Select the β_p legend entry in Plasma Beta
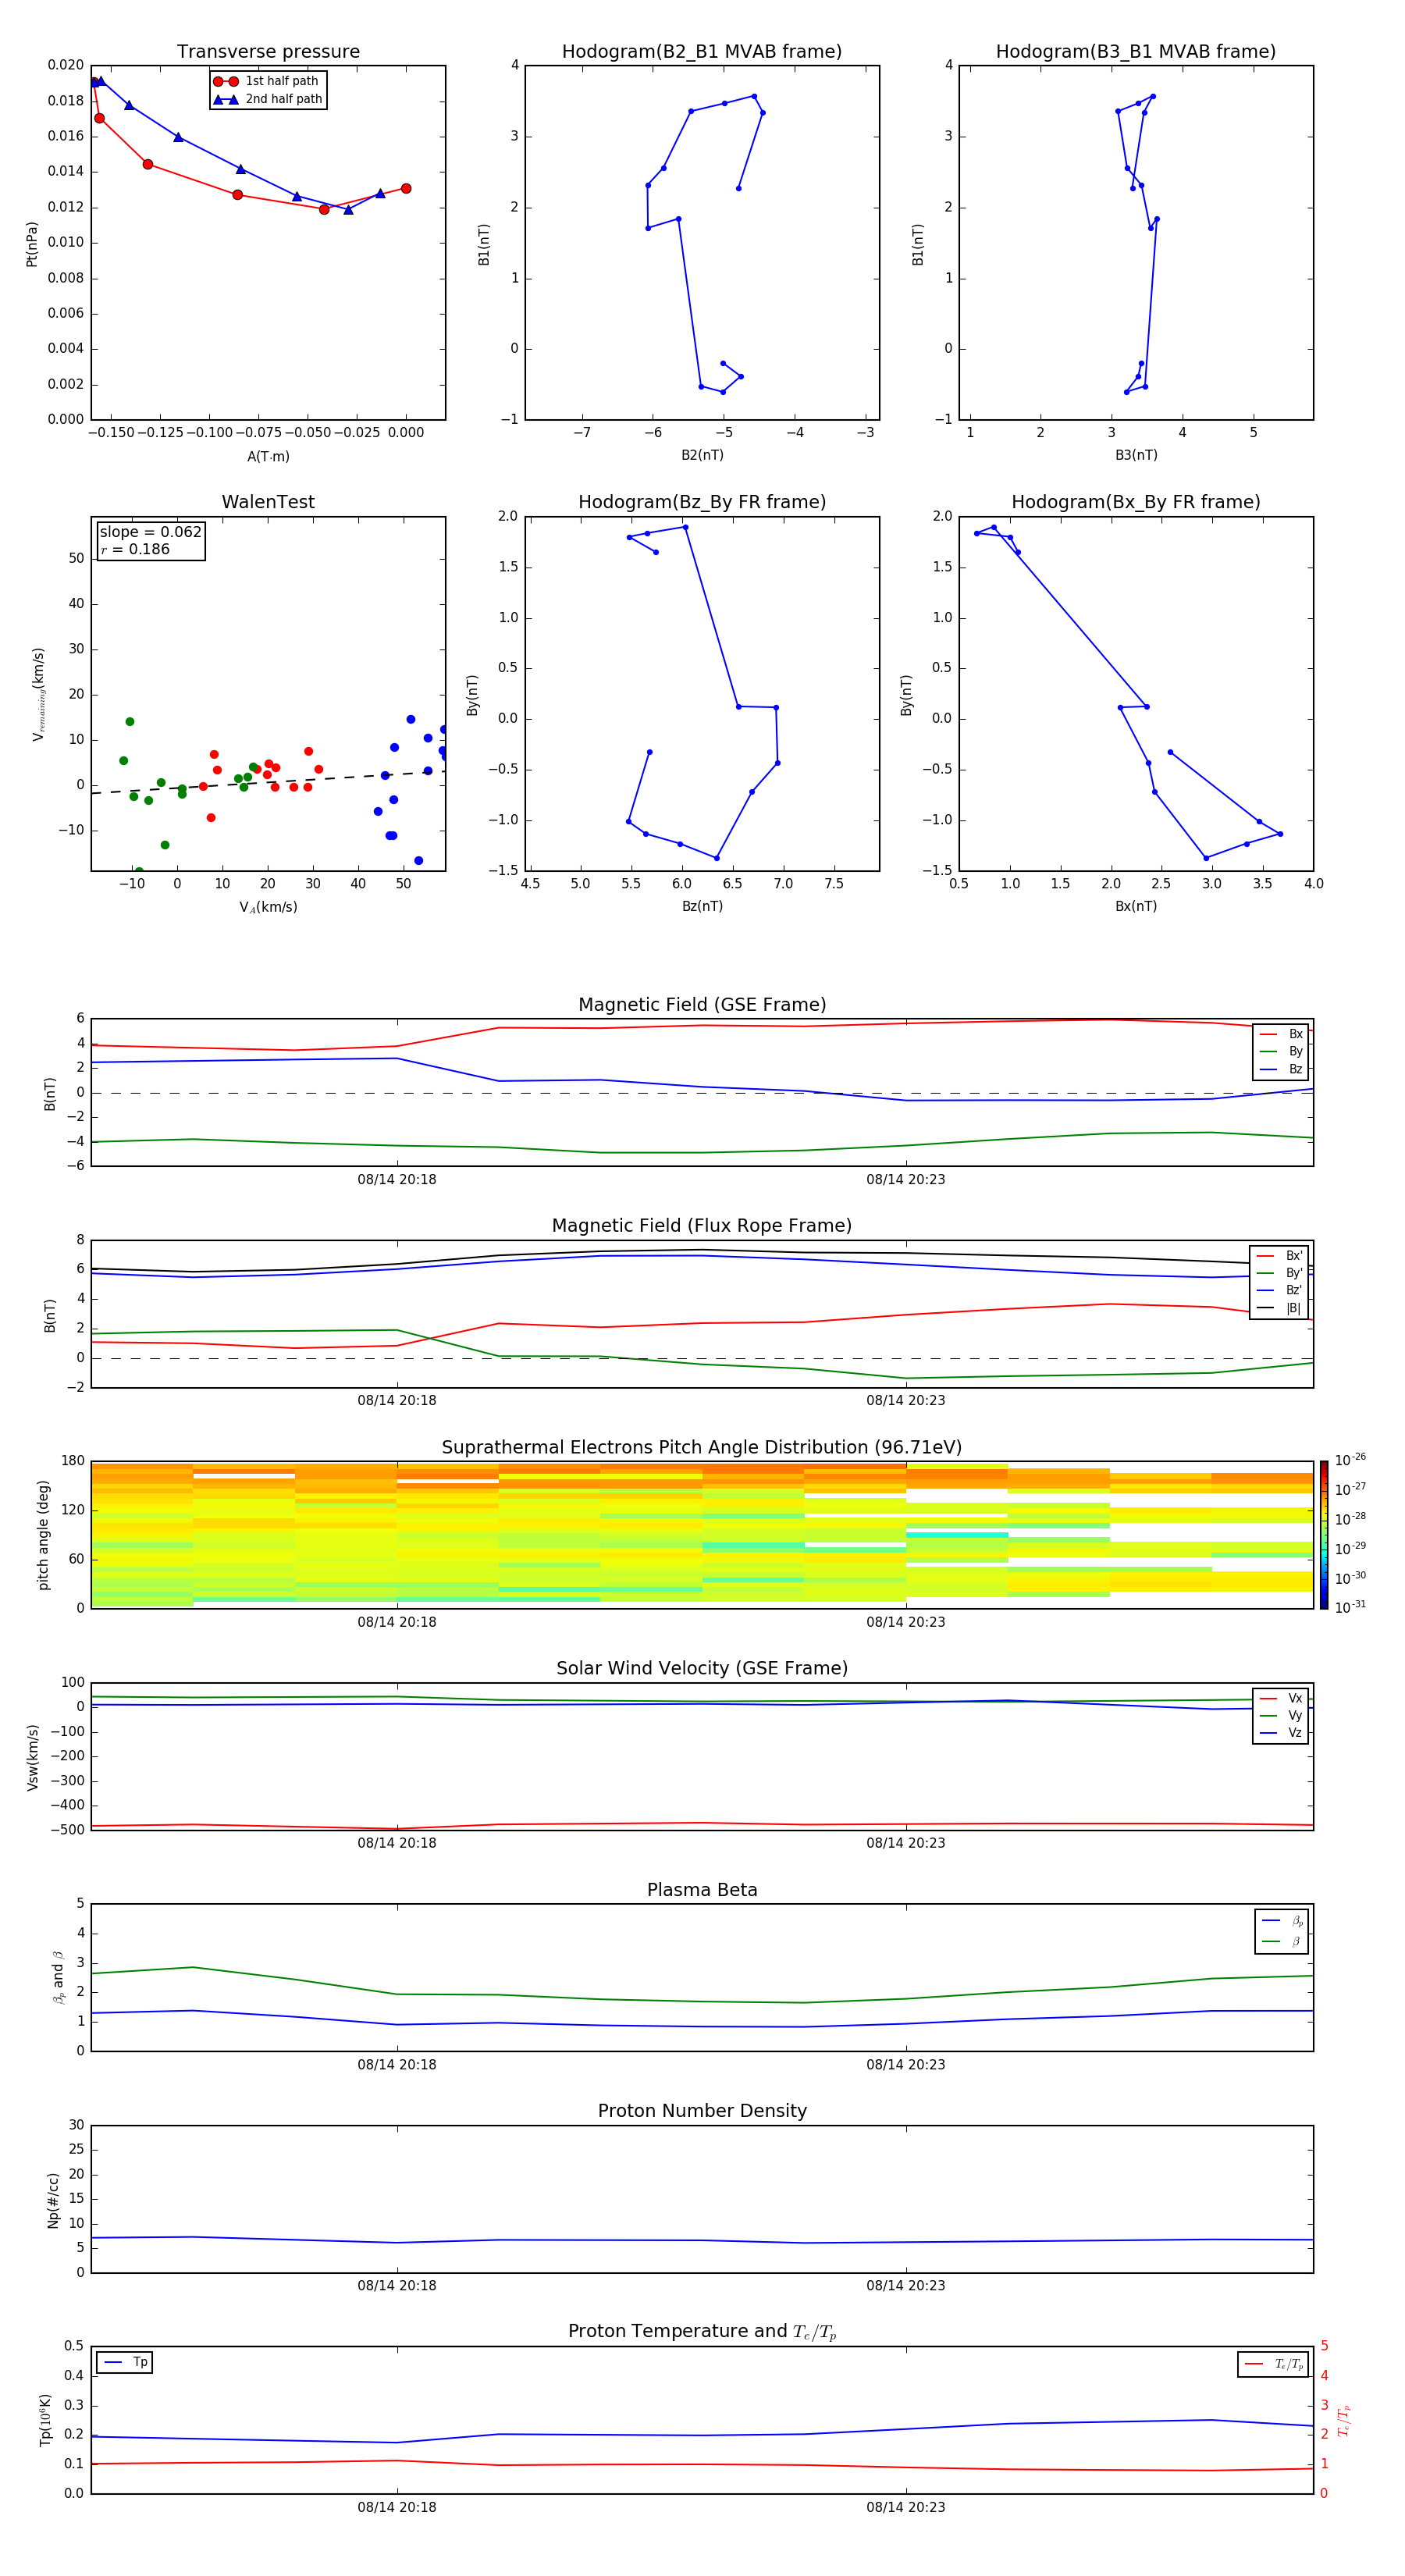 [x=1283, y=1920]
